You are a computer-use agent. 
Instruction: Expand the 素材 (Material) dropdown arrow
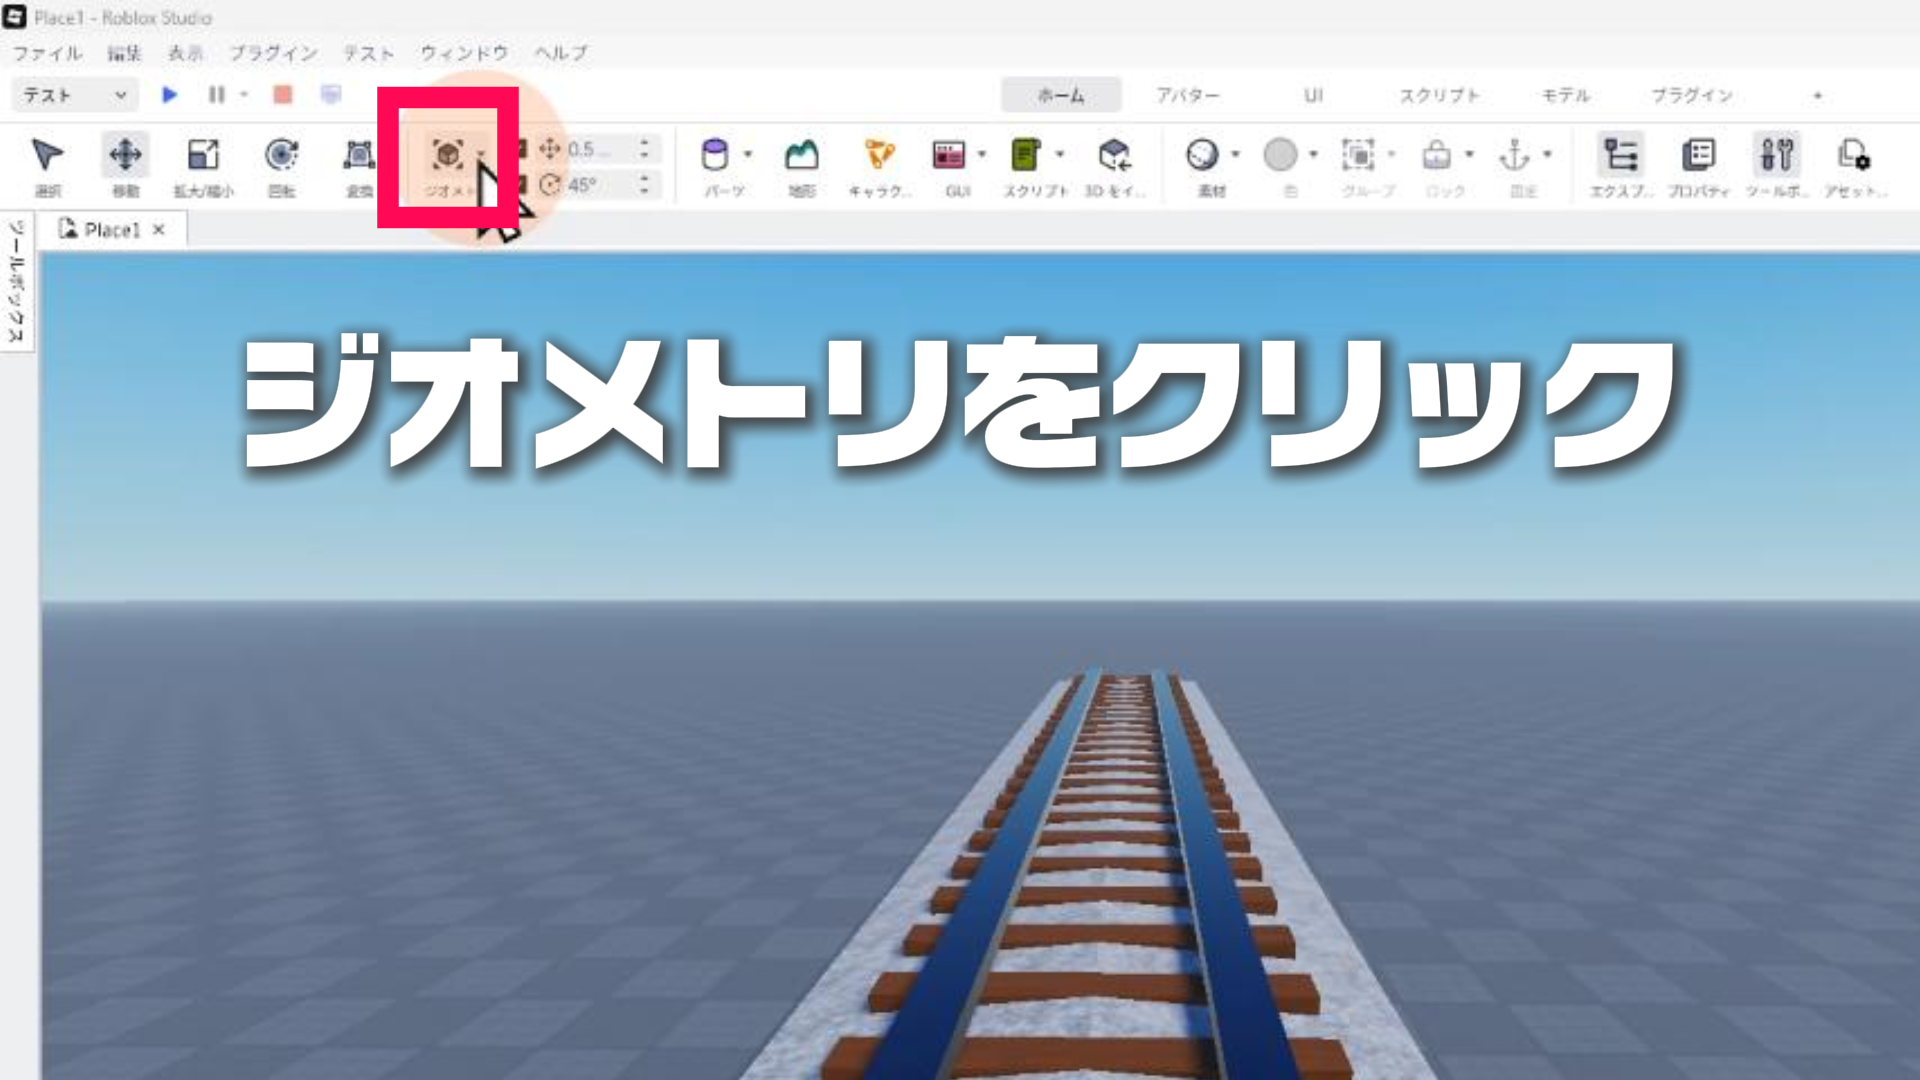[1236, 154]
